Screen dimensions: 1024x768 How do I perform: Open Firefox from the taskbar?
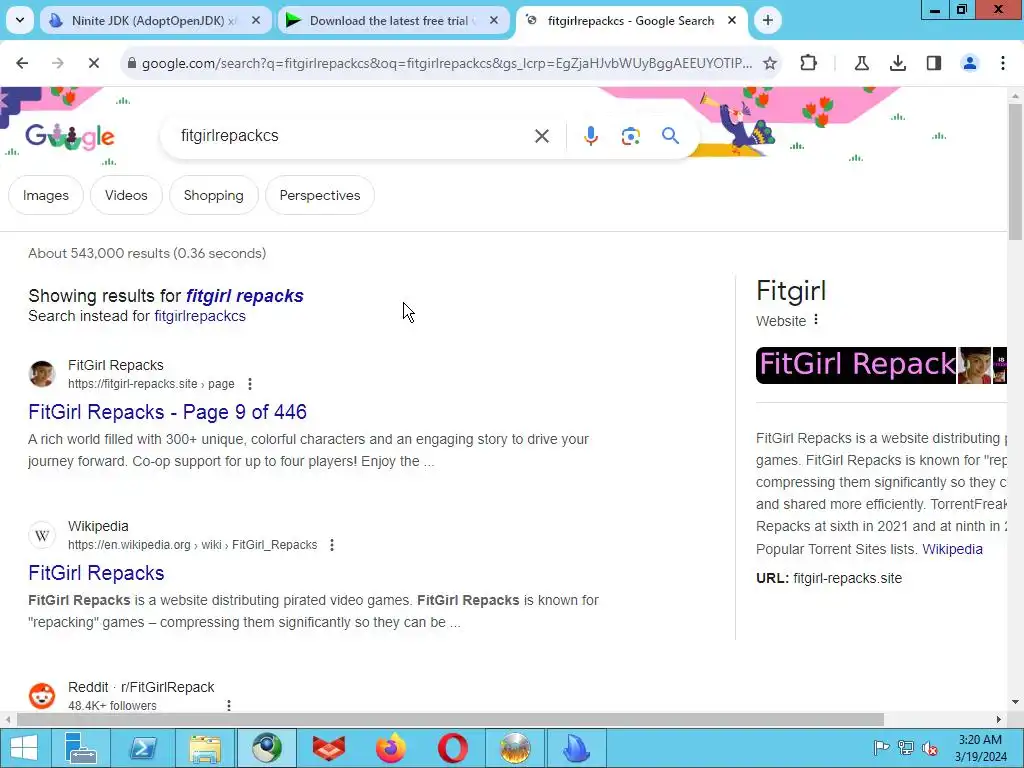pos(391,748)
